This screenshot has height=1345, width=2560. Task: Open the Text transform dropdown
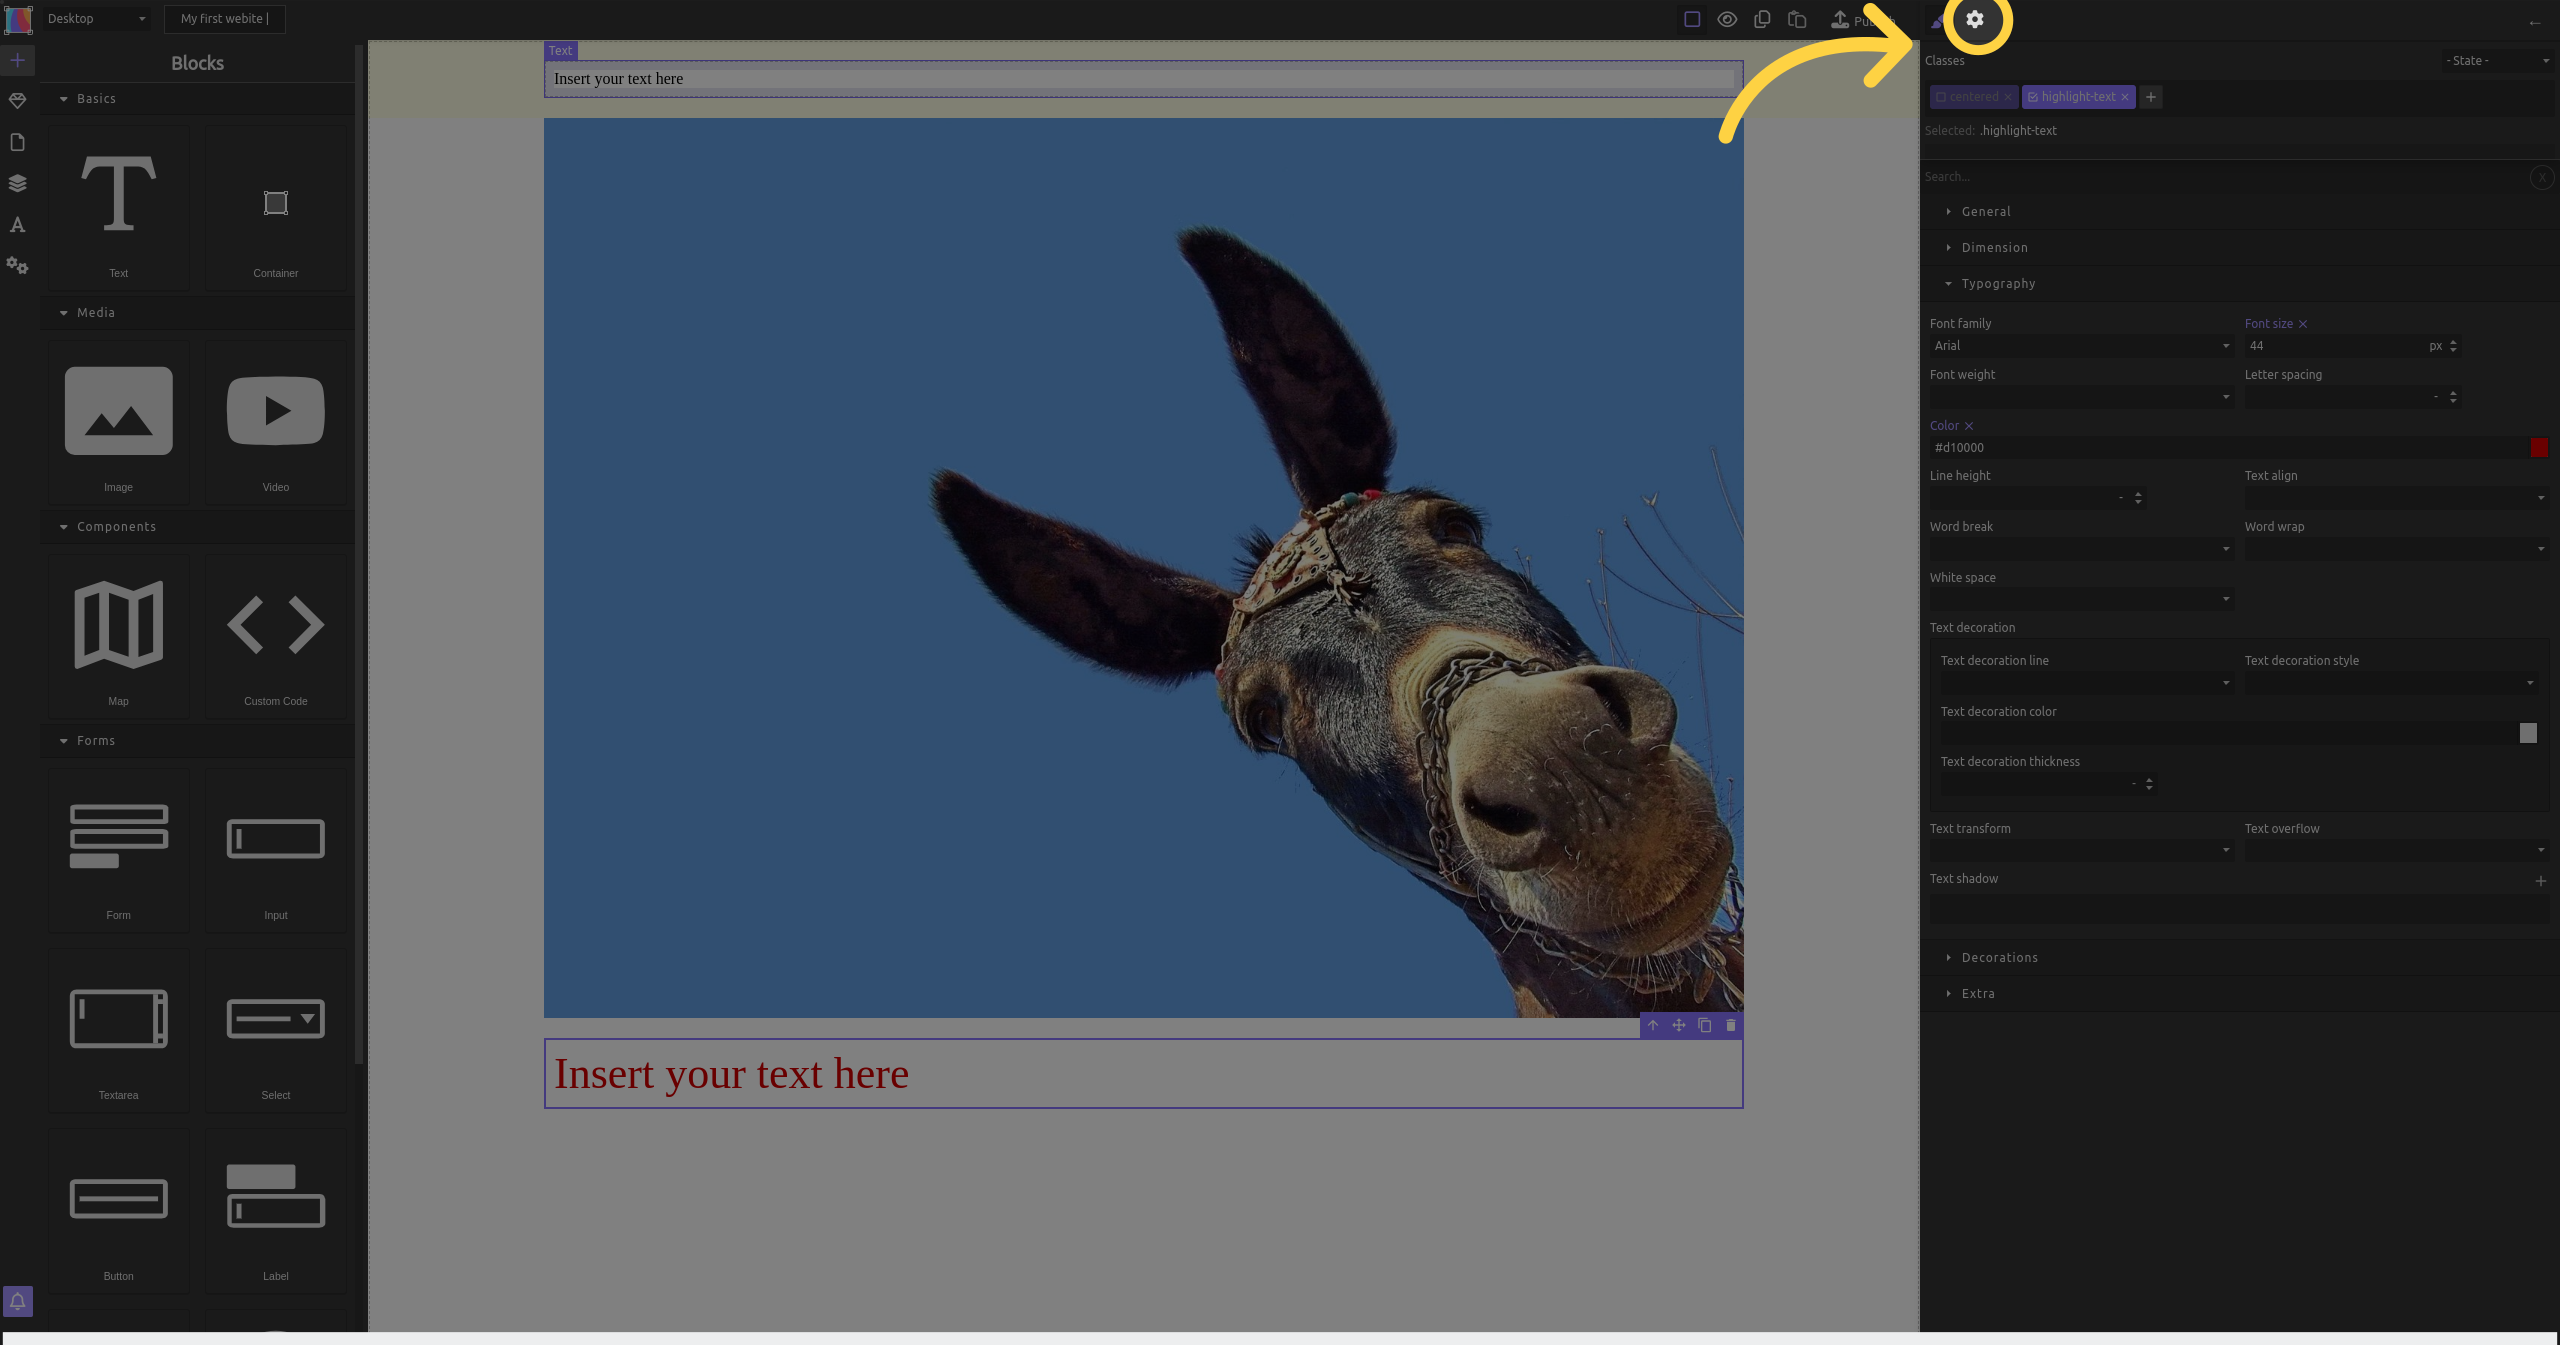(2081, 851)
